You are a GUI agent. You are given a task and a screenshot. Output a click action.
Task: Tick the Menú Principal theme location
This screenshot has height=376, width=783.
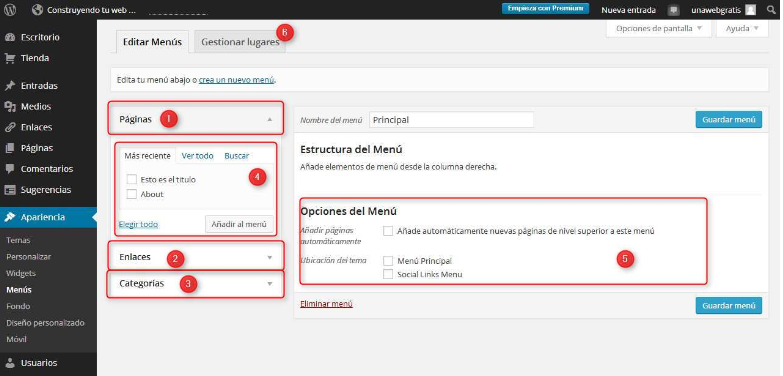click(388, 261)
